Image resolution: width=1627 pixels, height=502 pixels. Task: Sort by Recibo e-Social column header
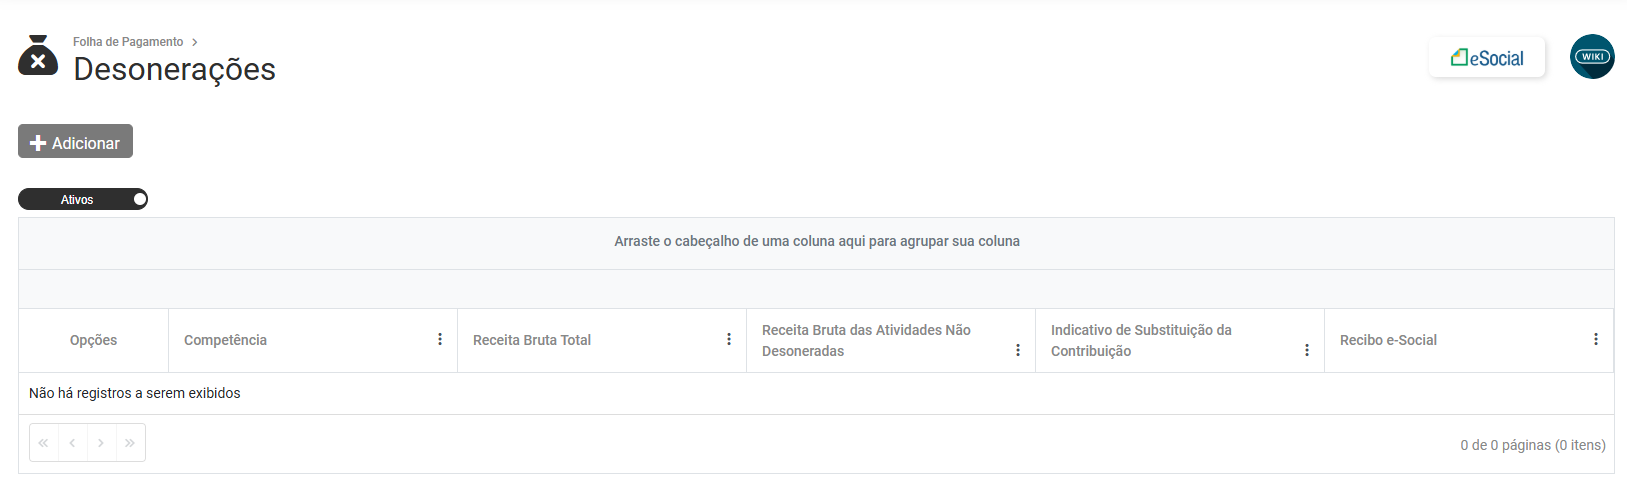[x=1388, y=340]
